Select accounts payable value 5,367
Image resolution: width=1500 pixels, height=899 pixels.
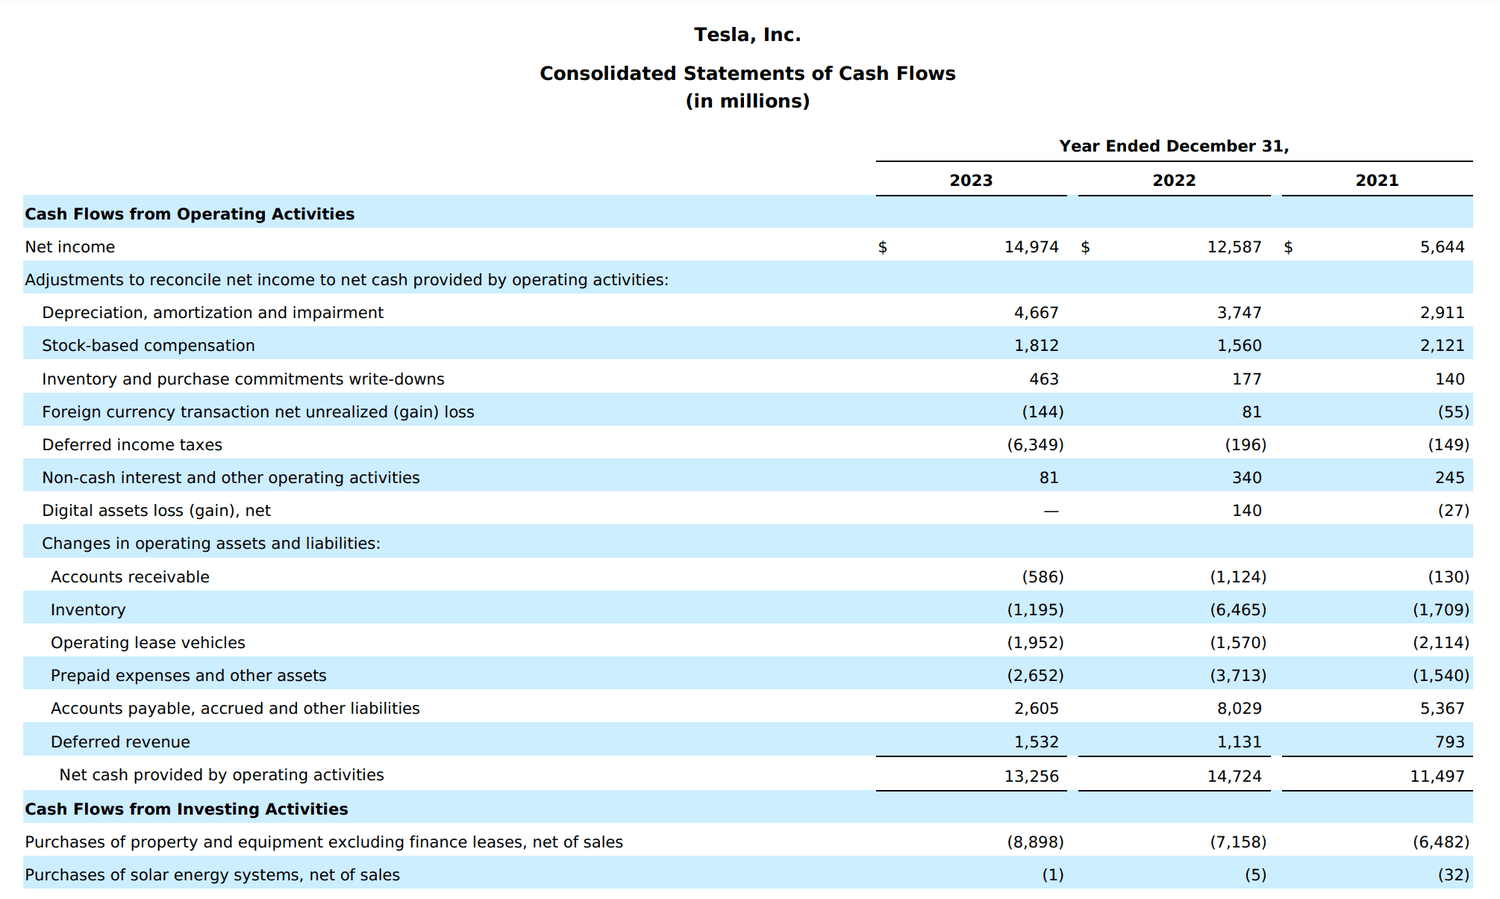point(1442,709)
